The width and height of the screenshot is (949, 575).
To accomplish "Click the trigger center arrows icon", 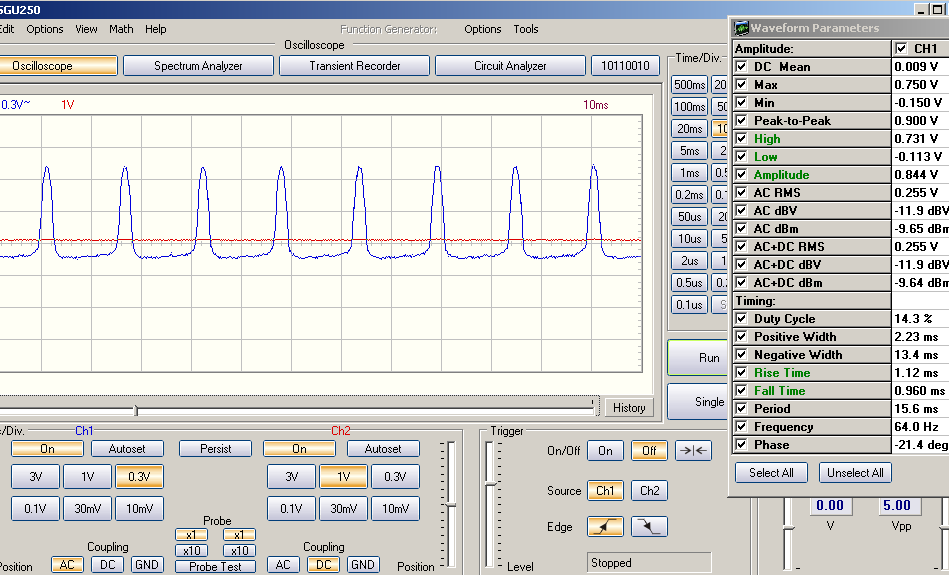I will pyautogui.click(x=693, y=451).
